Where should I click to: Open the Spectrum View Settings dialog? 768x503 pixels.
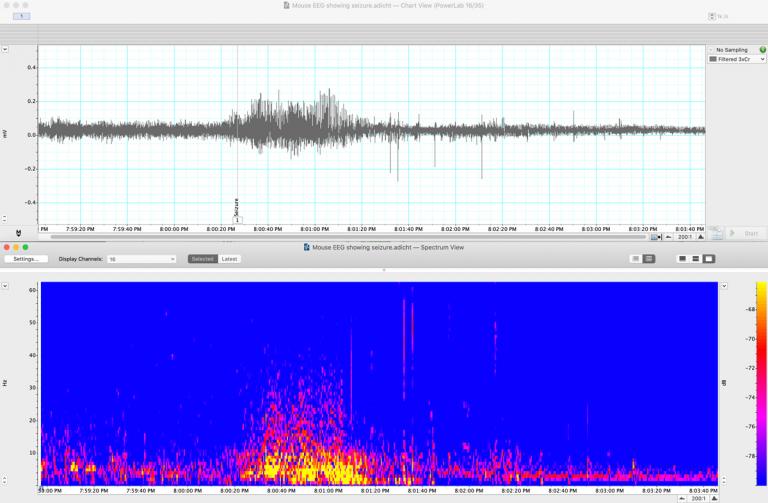click(x=26, y=259)
